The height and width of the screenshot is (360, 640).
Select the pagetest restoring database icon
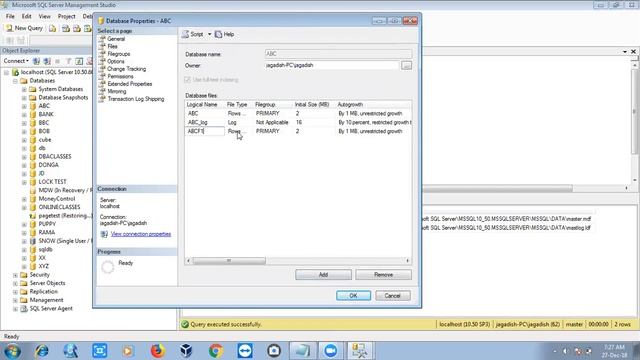[x=33, y=216]
